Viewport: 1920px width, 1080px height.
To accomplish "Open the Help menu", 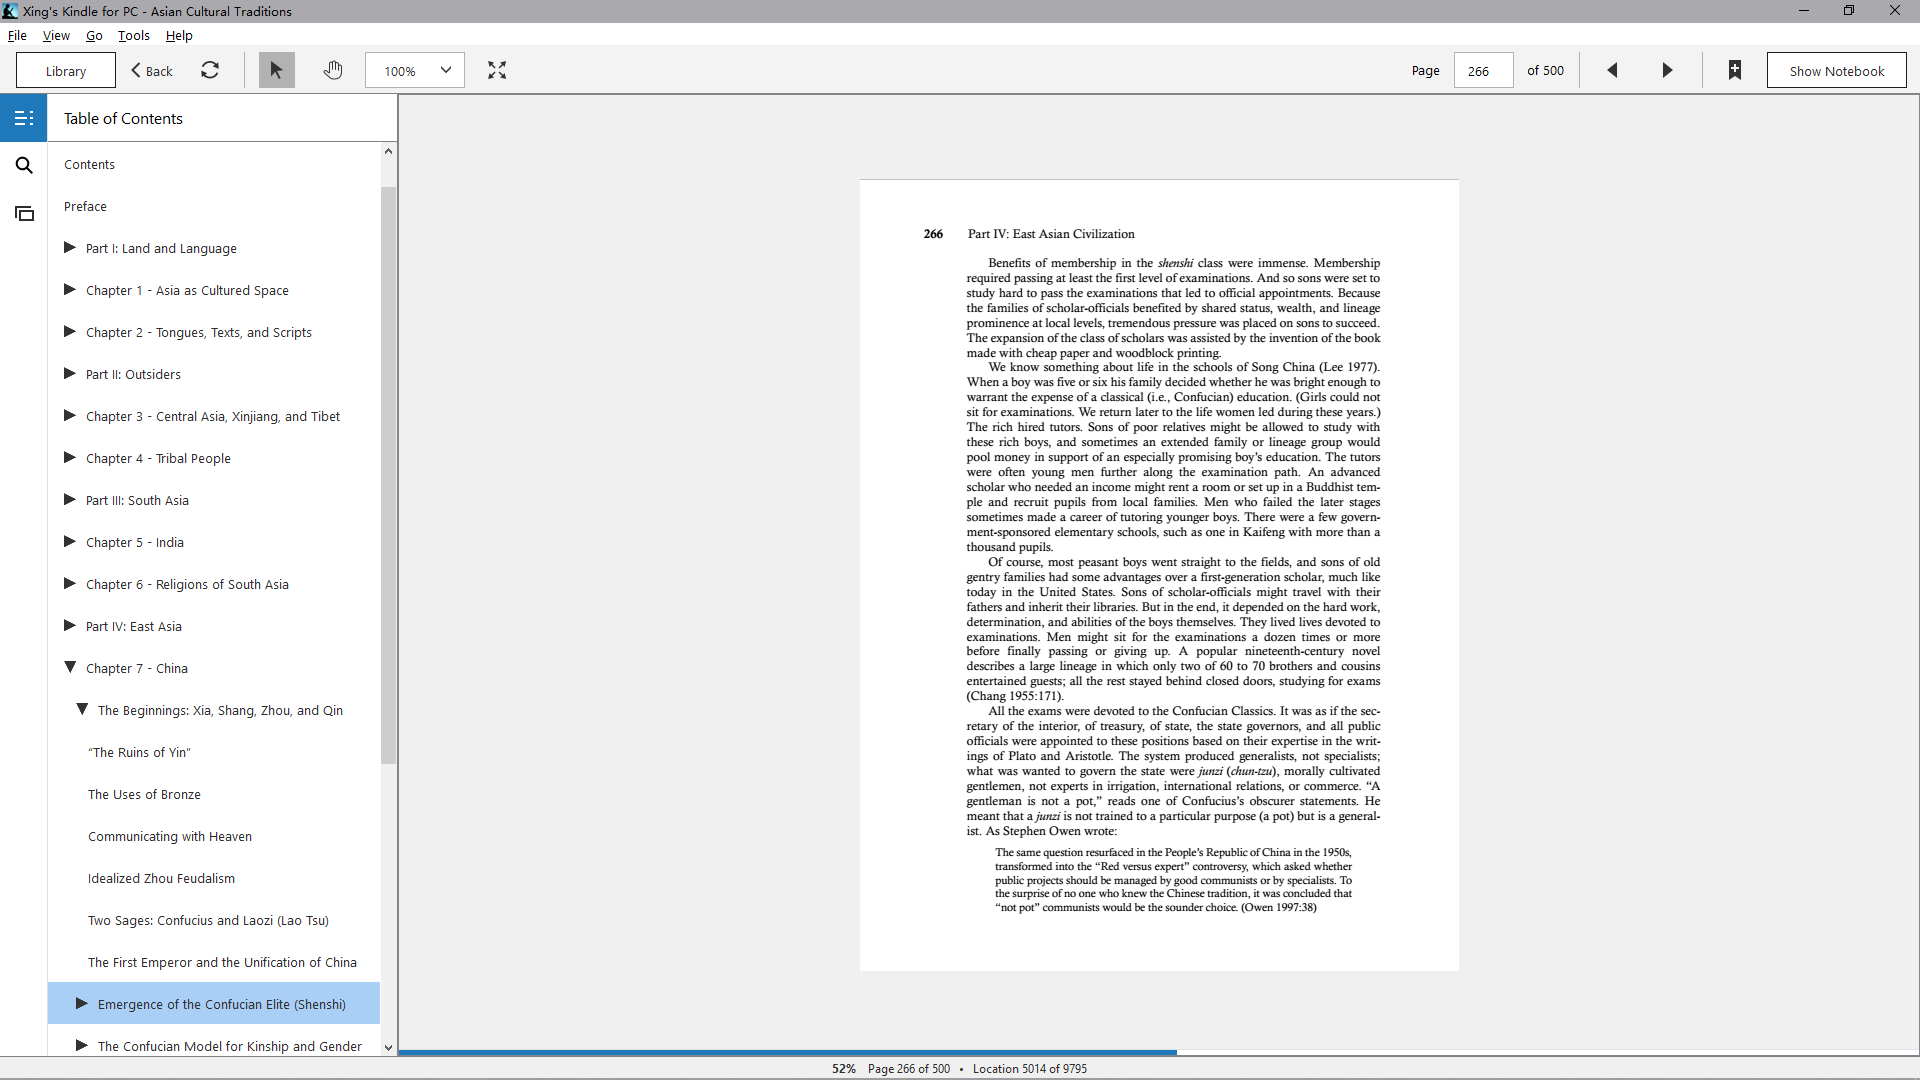I will pyautogui.click(x=179, y=35).
